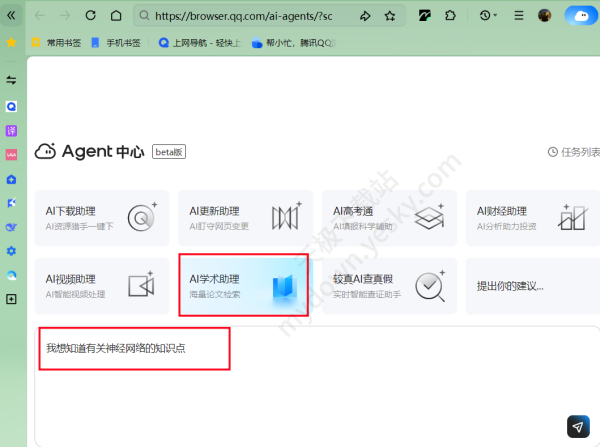This screenshot has width=600, height=447.
Task: Open the sidebar settings gear icon
Action: (x=11, y=250)
